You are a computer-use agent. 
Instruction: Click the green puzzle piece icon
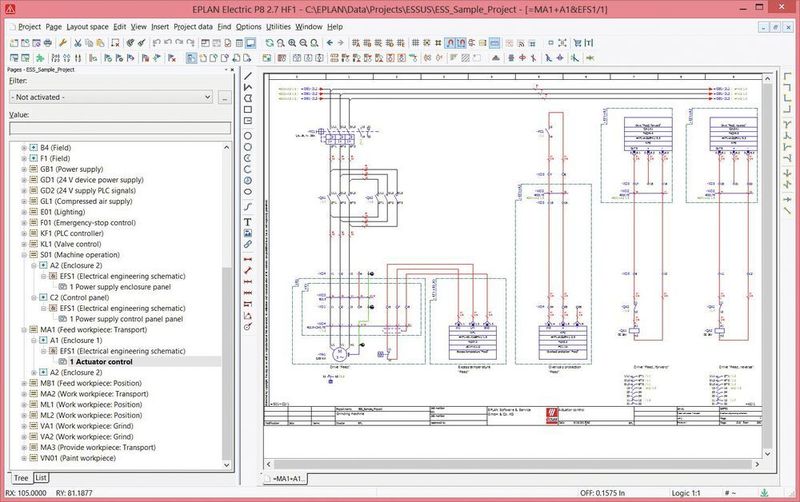click(x=39, y=58)
